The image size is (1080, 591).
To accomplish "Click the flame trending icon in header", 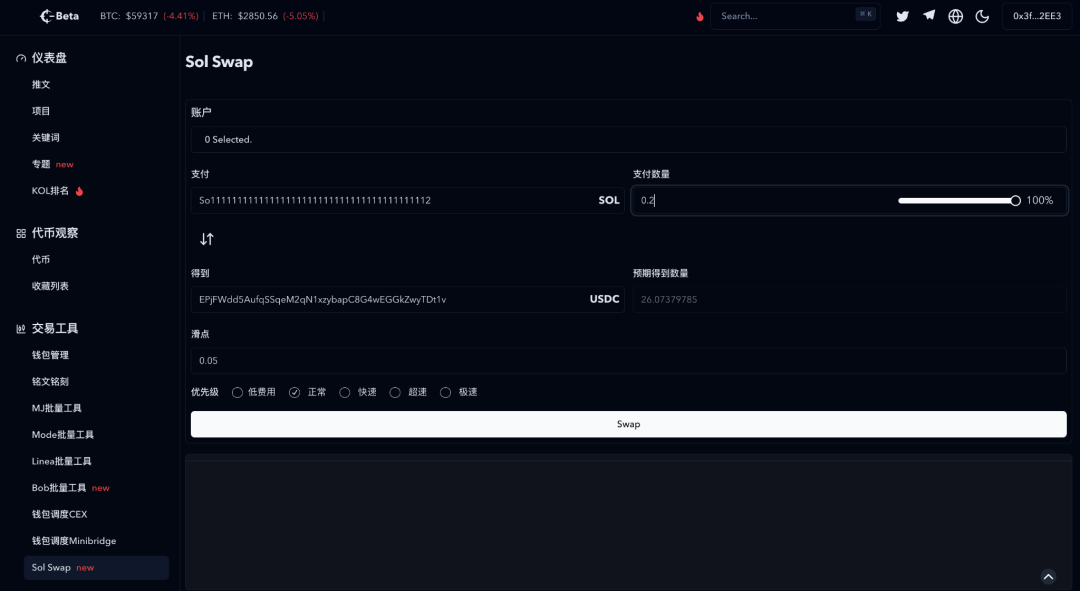I will (x=699, y=16).
